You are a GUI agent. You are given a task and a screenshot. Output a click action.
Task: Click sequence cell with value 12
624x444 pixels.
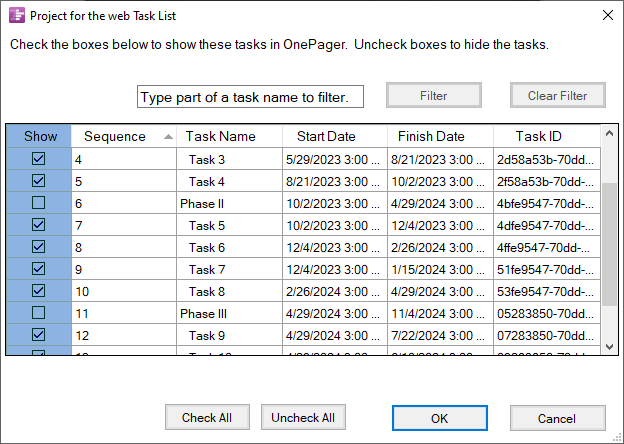click(x=124, y=335)
